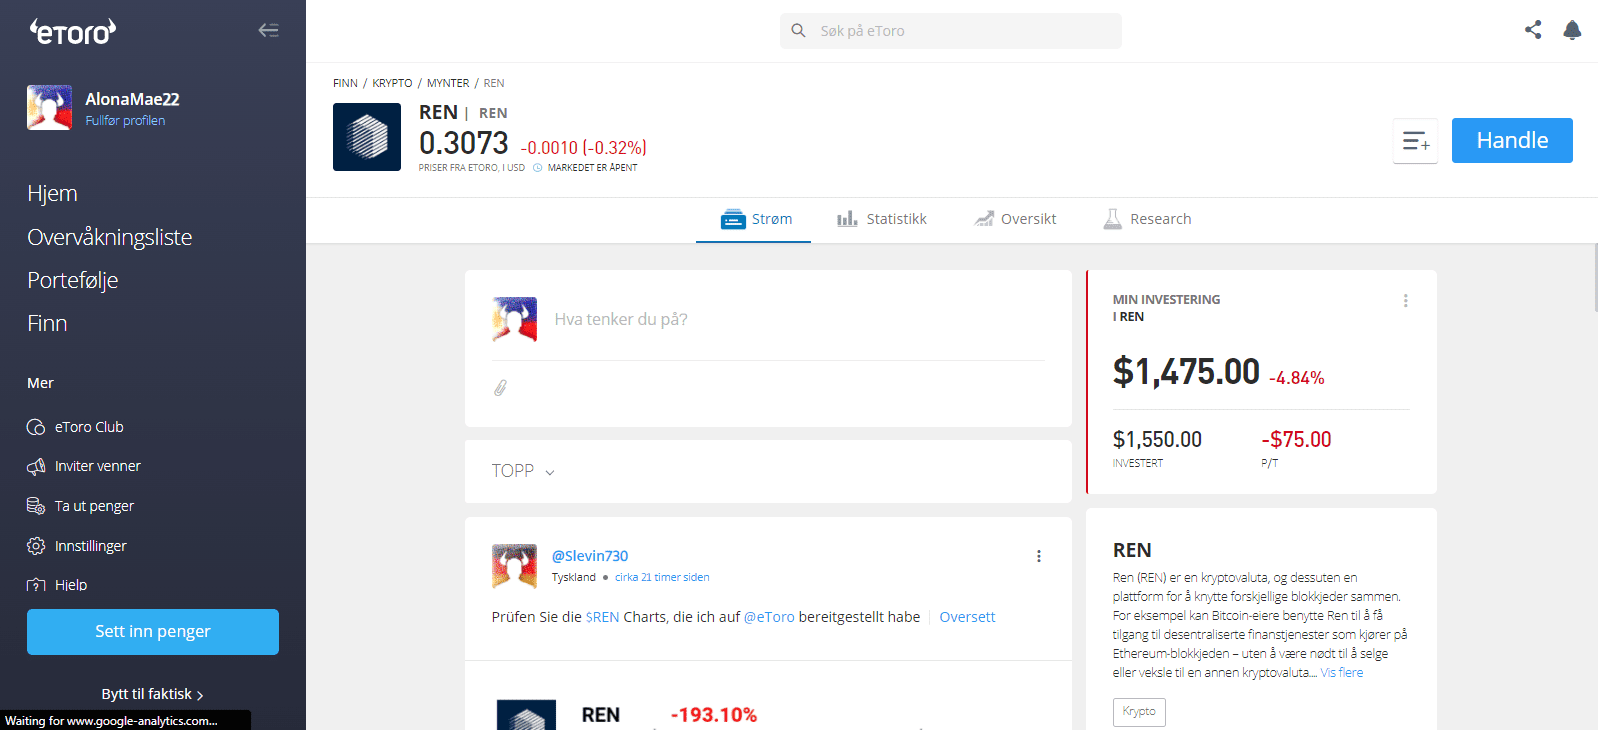
Task: Open the Research tab
Action: tap(1147, 219)
